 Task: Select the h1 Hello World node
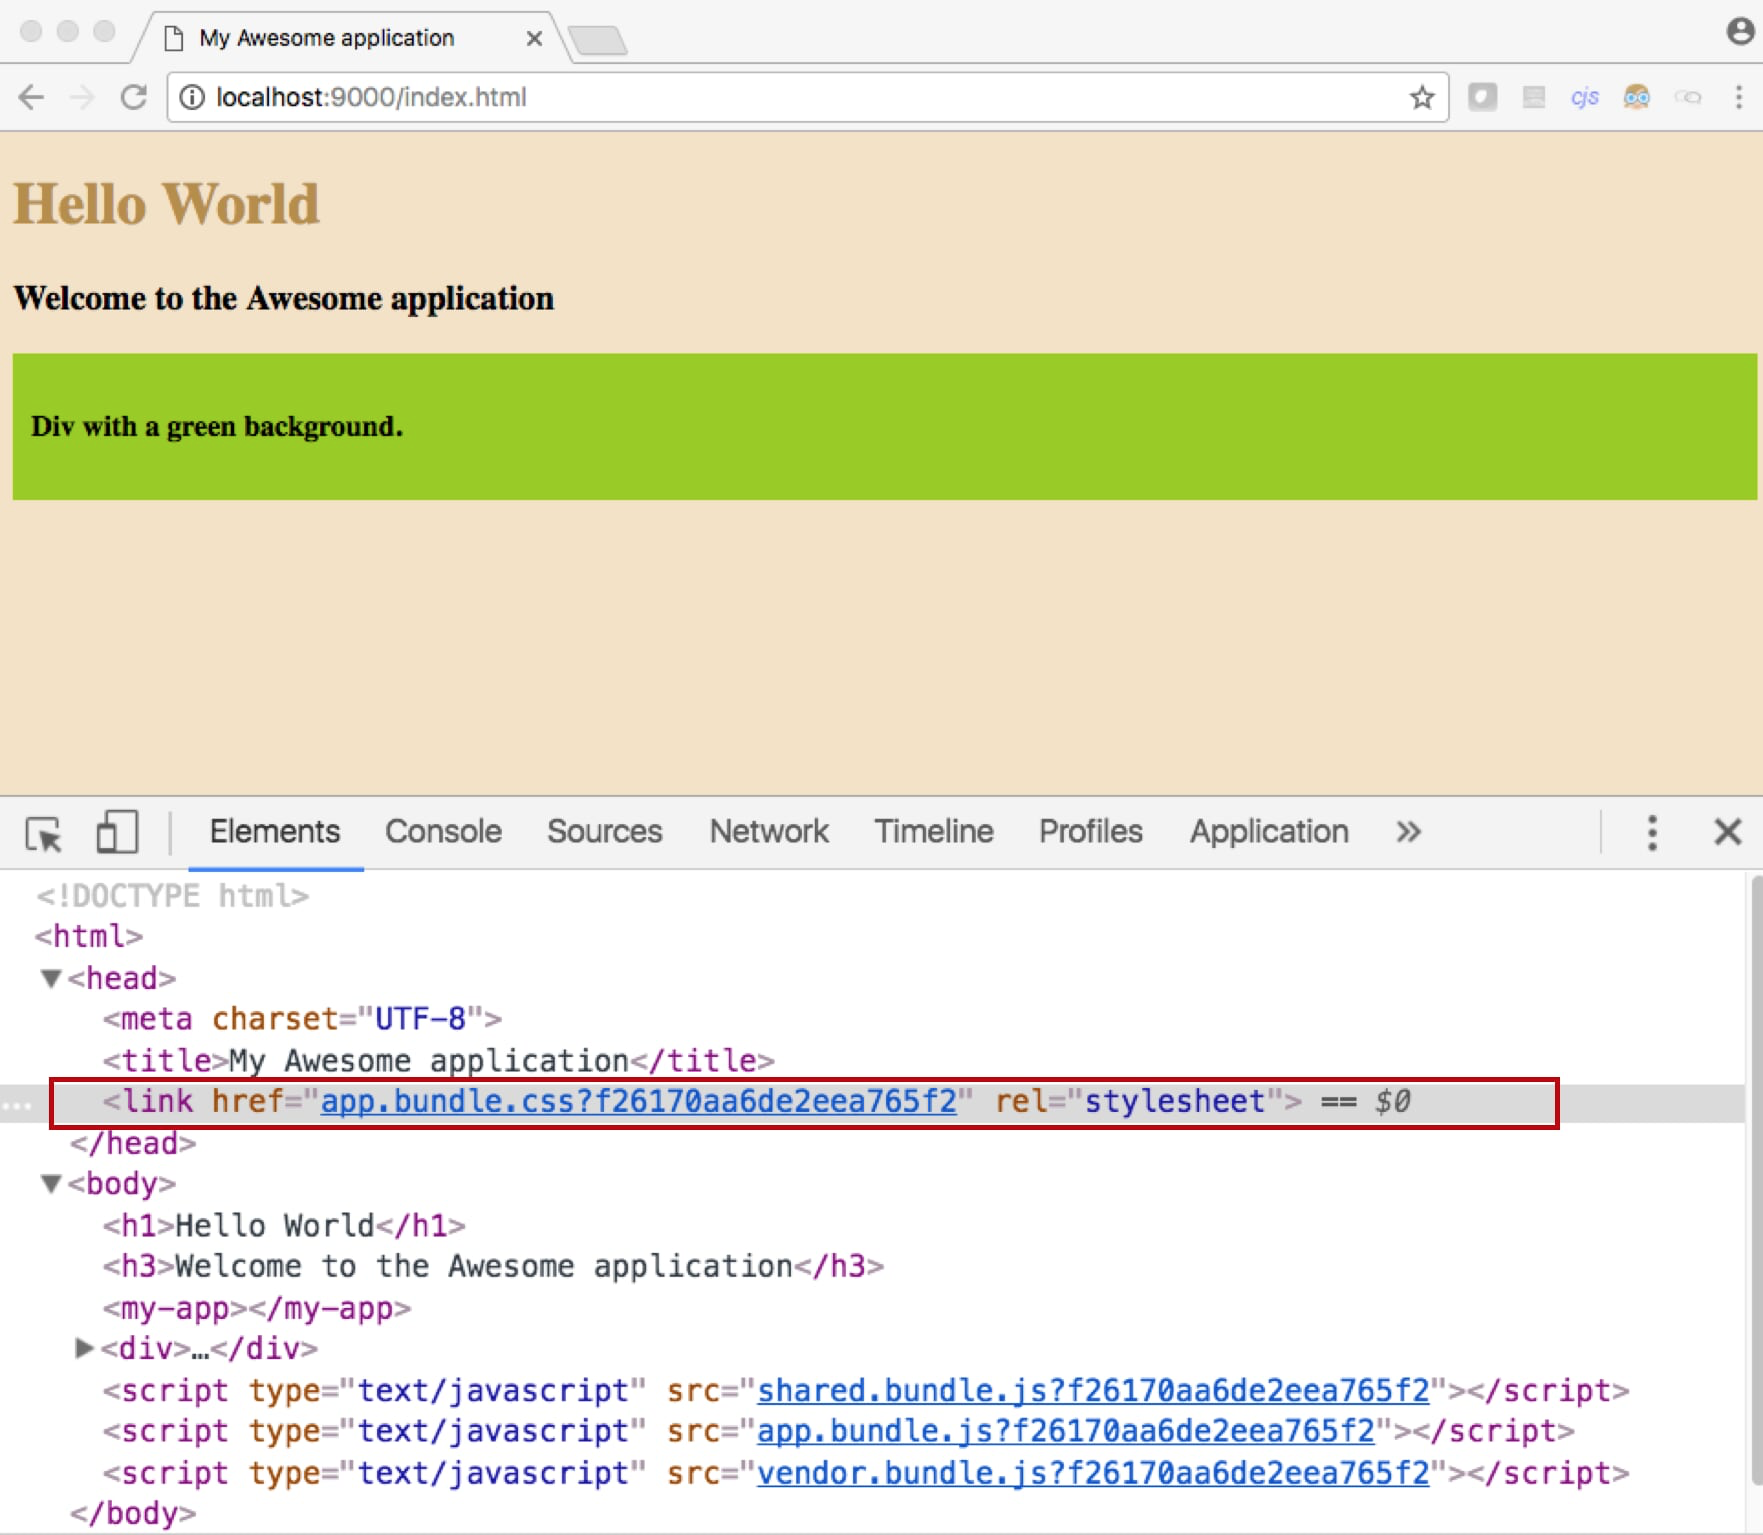click(x=284, y=1226)
